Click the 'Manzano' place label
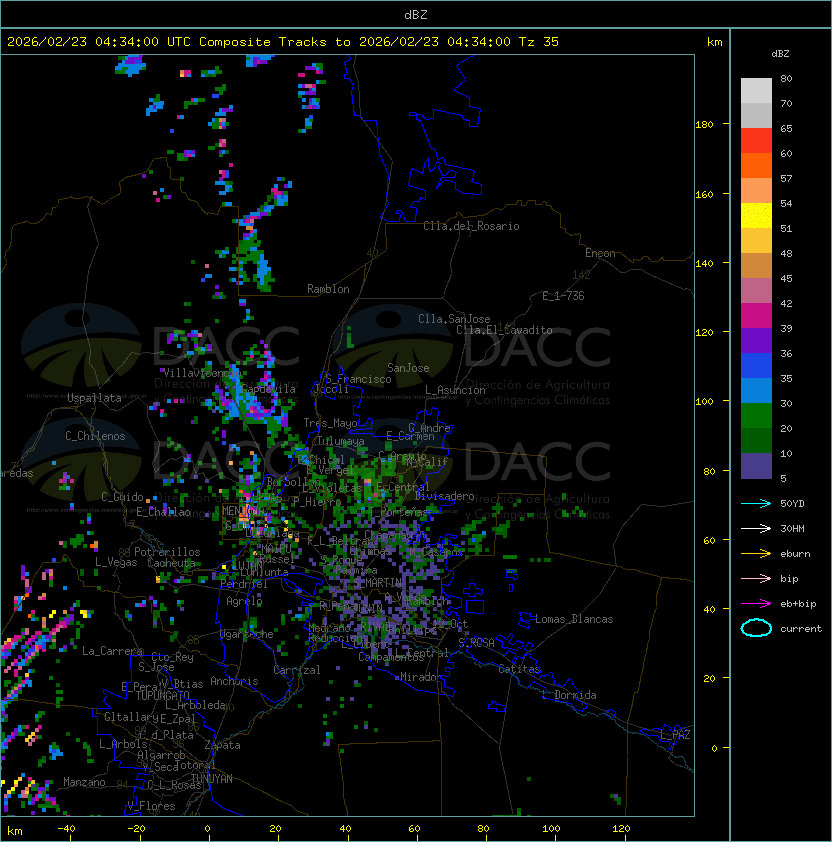 point(84,782)
